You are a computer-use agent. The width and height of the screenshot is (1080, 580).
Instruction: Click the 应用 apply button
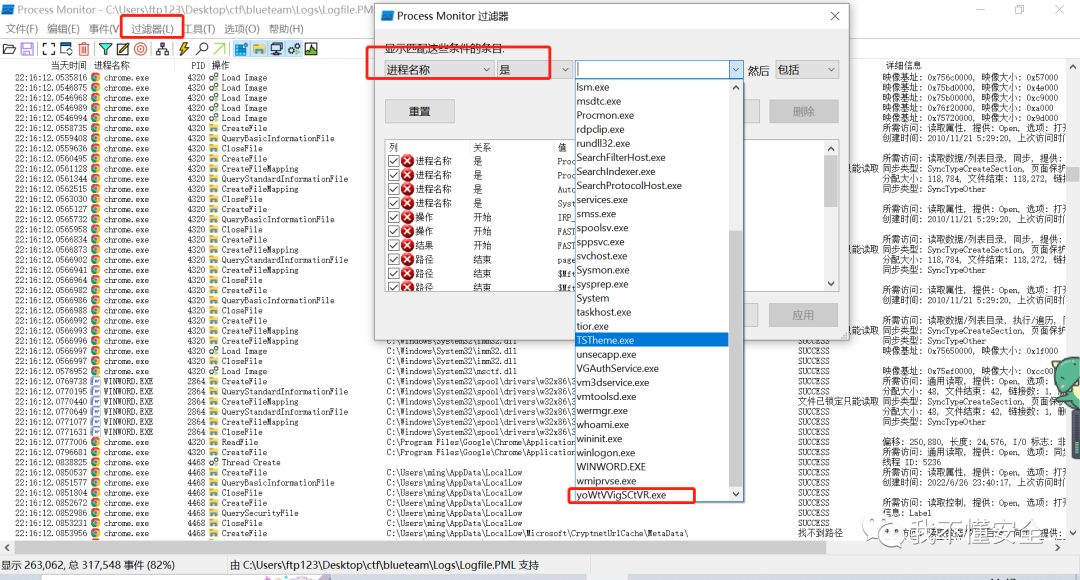coord(803,315)
